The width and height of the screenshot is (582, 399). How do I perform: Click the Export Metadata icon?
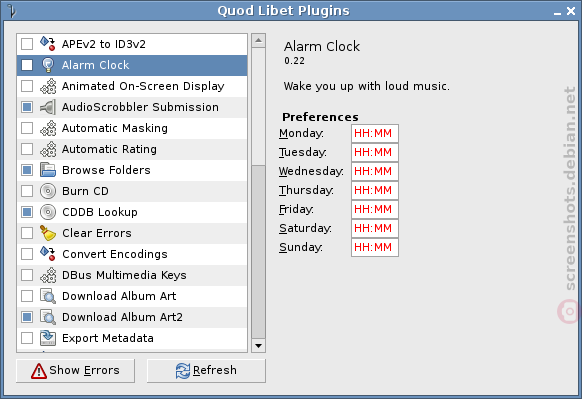point(48,338)
